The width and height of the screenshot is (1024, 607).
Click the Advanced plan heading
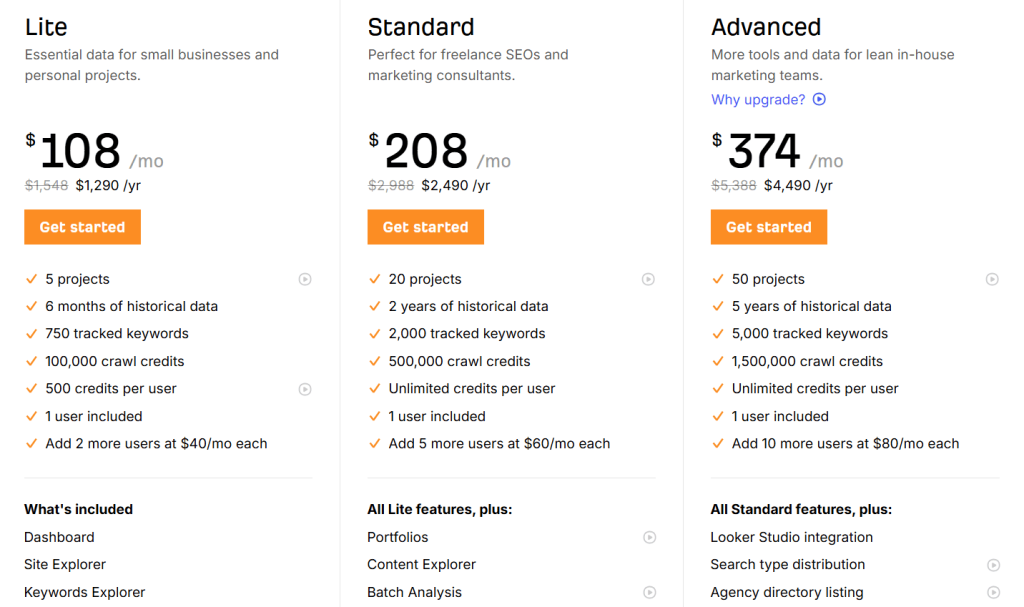765,27
